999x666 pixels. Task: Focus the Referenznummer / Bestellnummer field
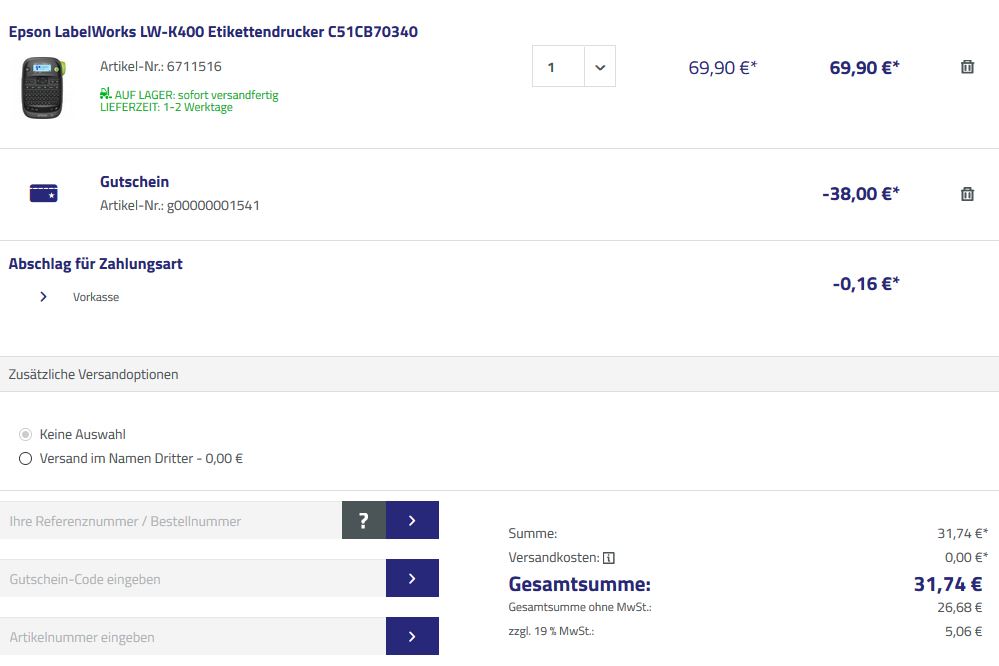171,520
